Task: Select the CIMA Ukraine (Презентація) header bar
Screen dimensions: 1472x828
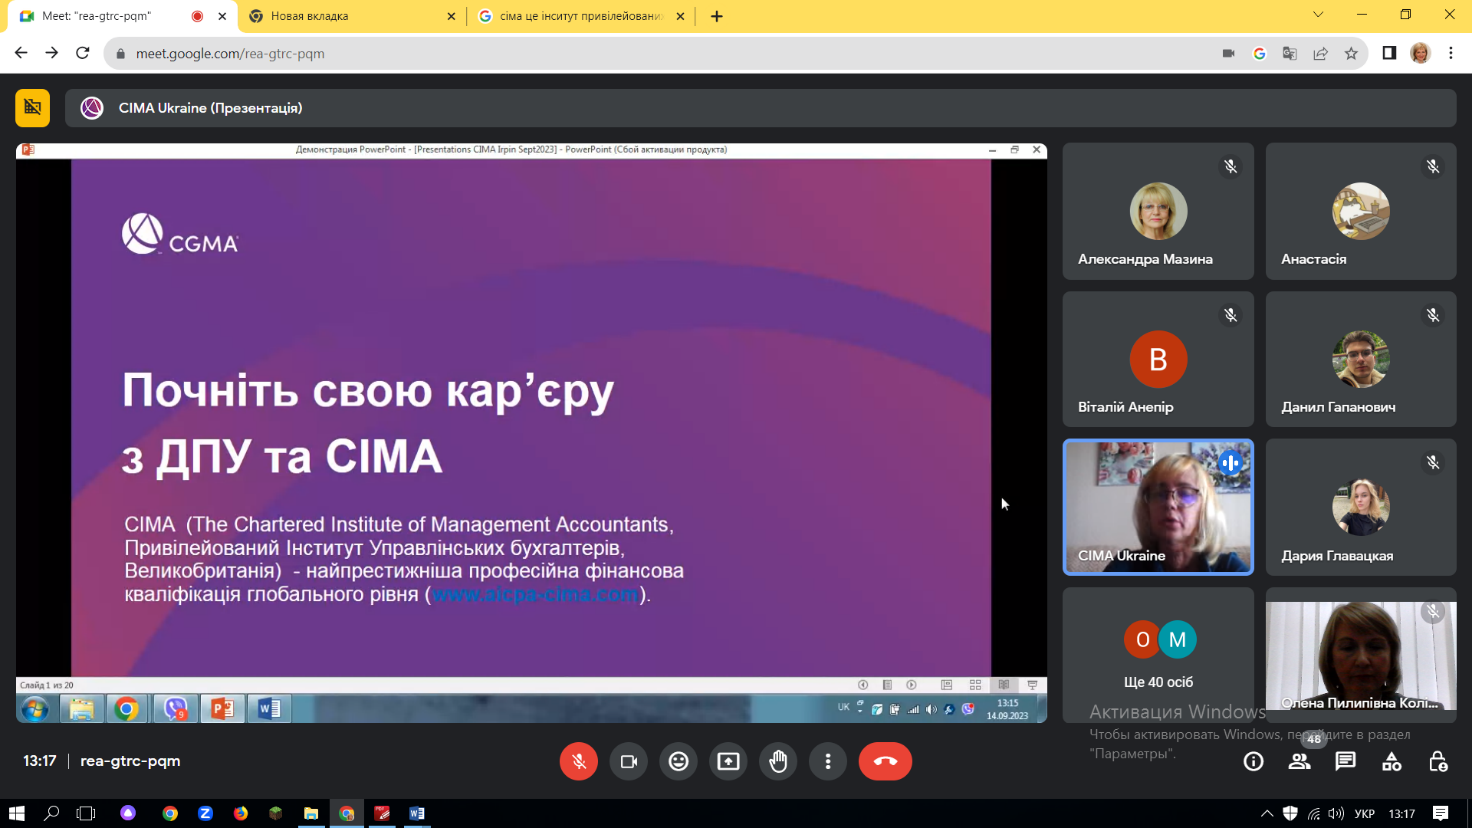Action: [760, 108]
